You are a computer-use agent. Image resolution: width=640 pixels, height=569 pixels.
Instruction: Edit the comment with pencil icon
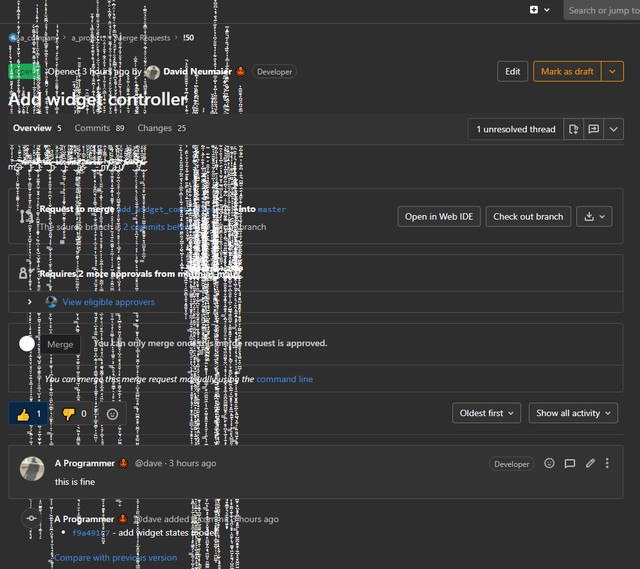coord(590,463)
